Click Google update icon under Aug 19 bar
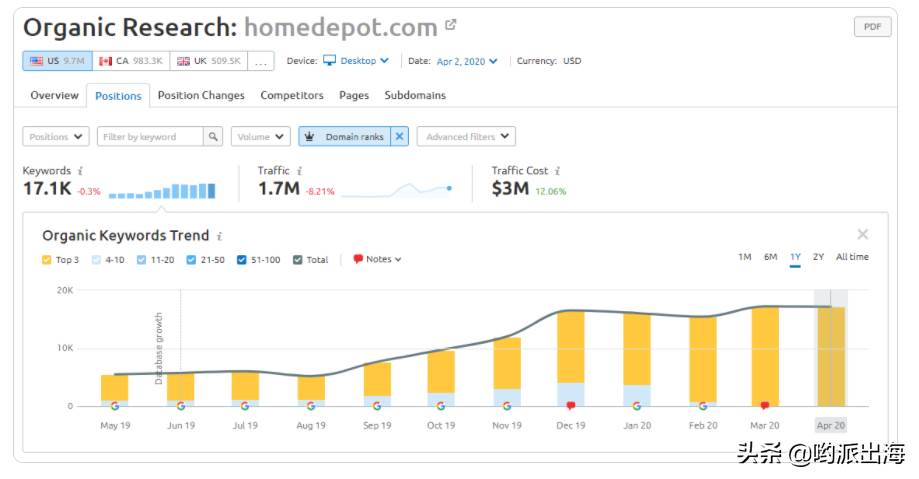The height and width of the screenshot is (479, 919). tap(311, 406)
